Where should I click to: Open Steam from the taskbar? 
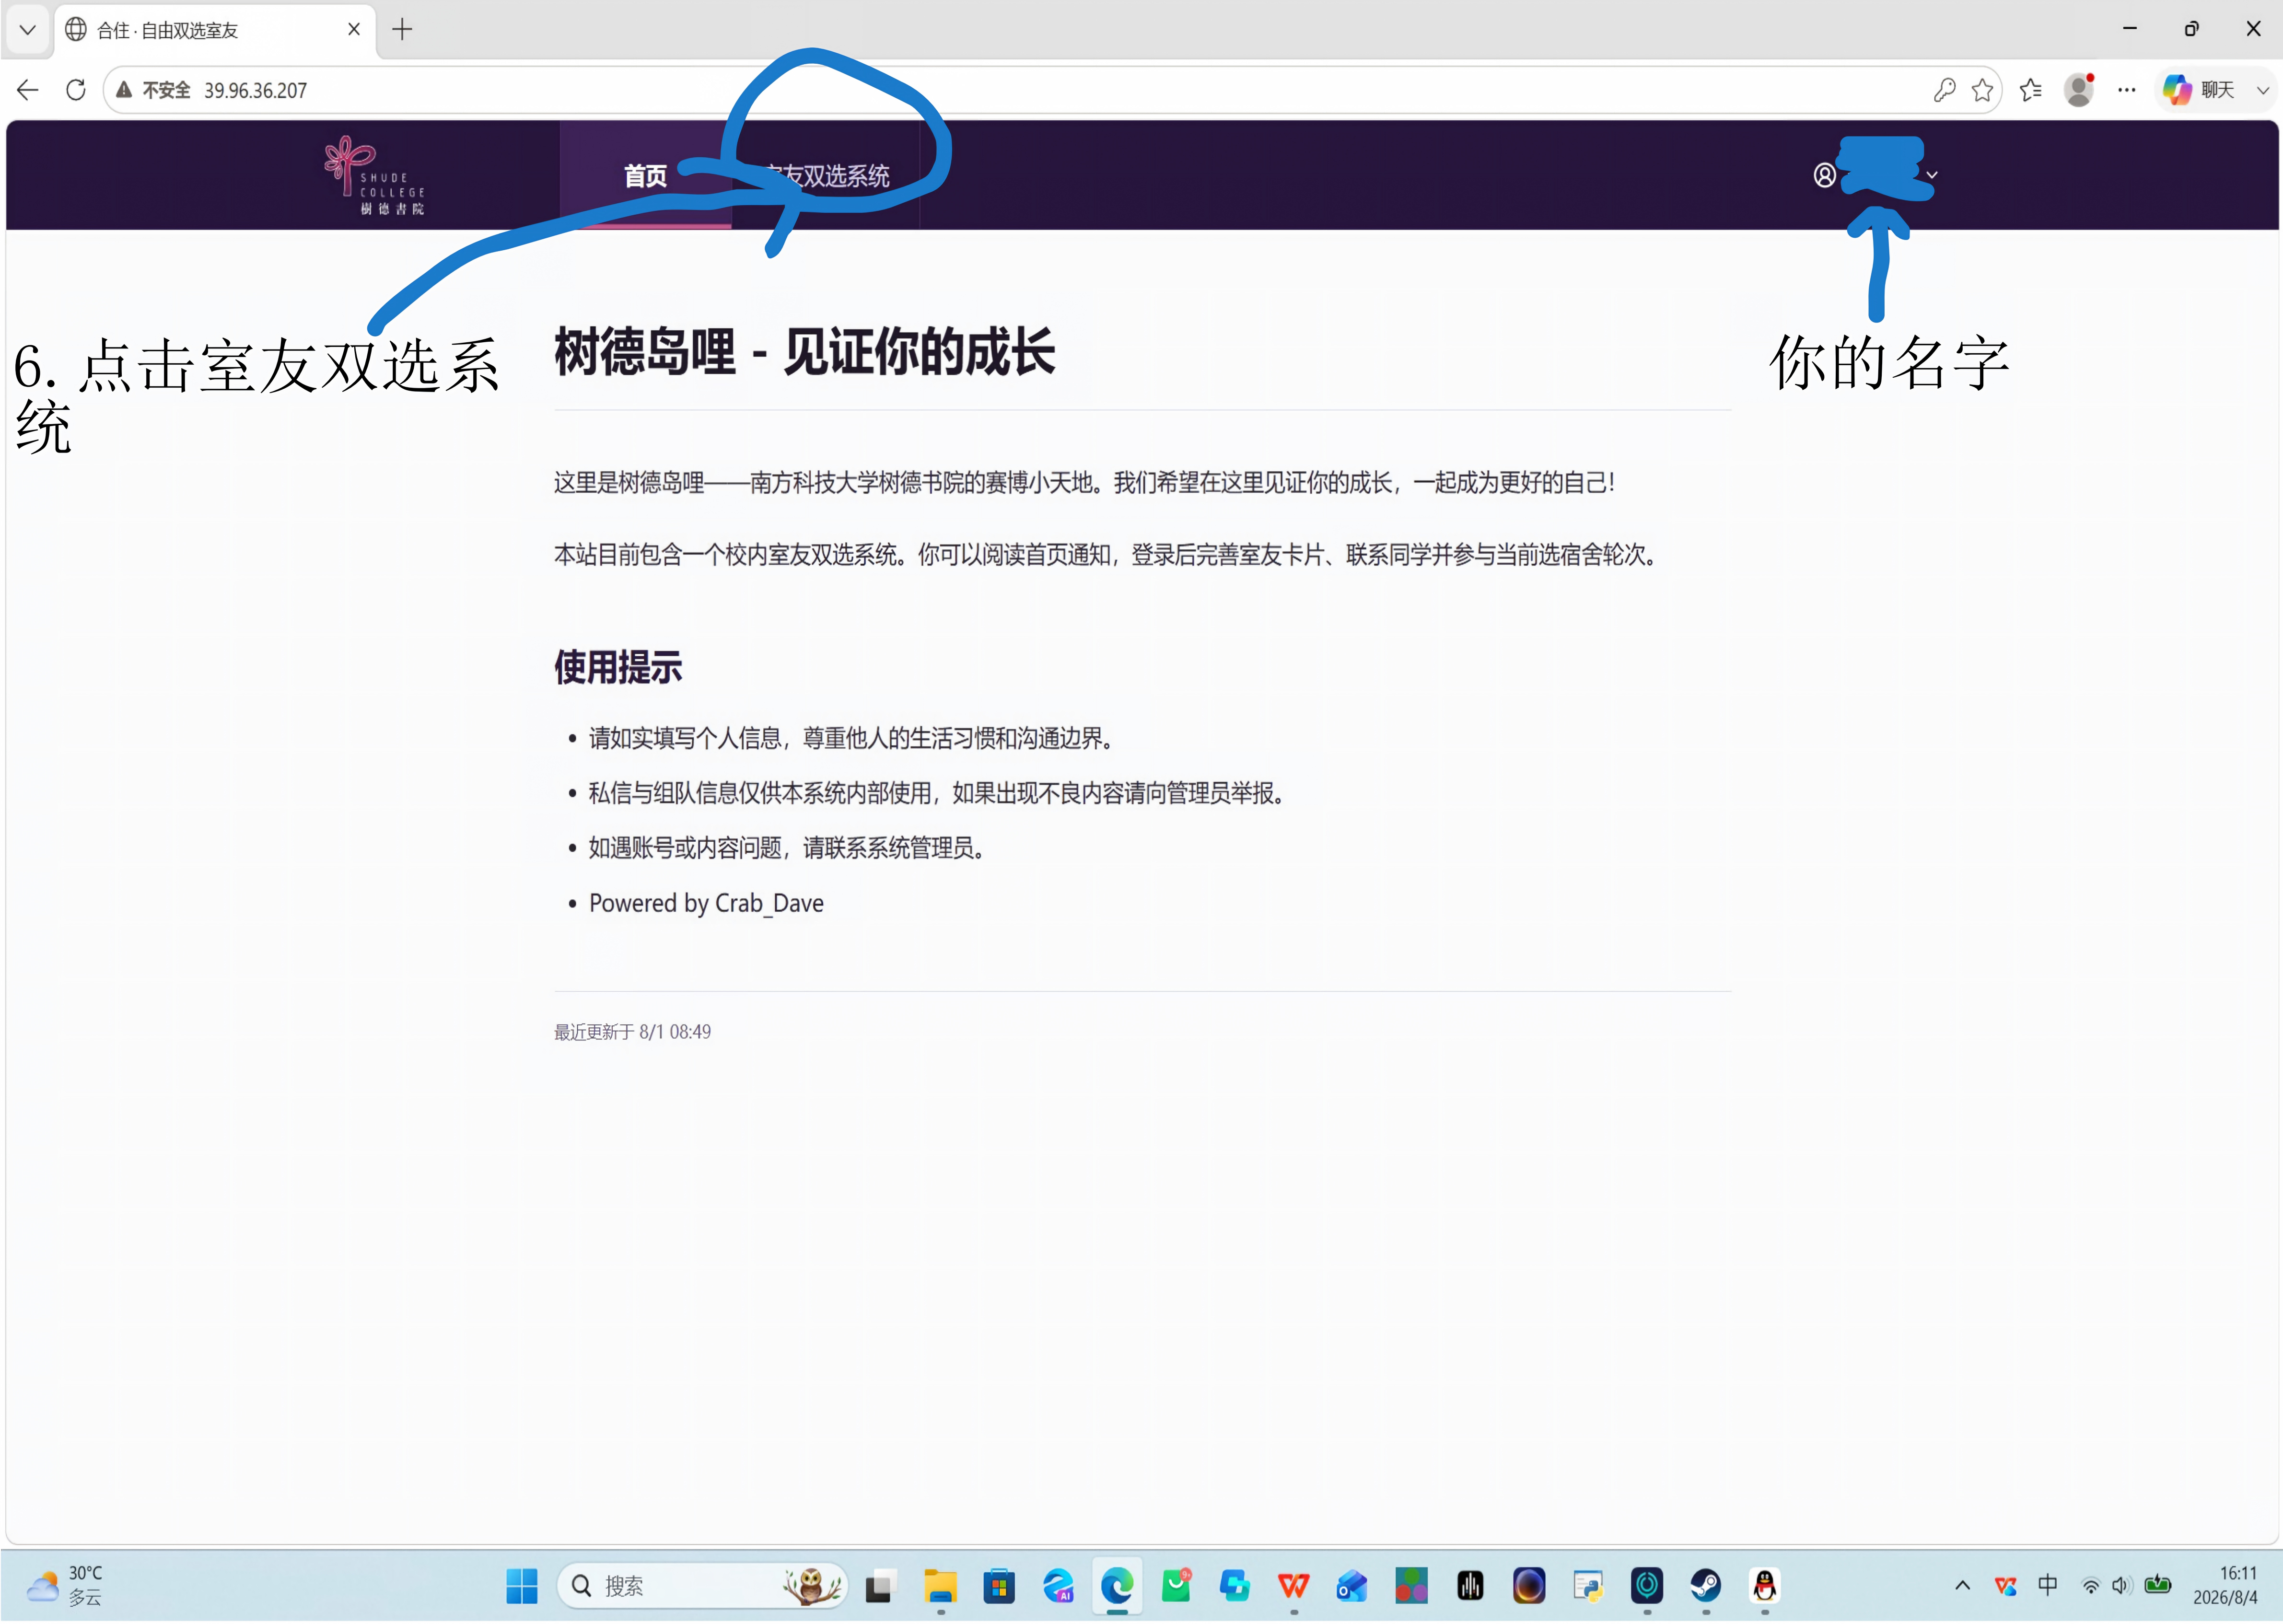1706,1586
